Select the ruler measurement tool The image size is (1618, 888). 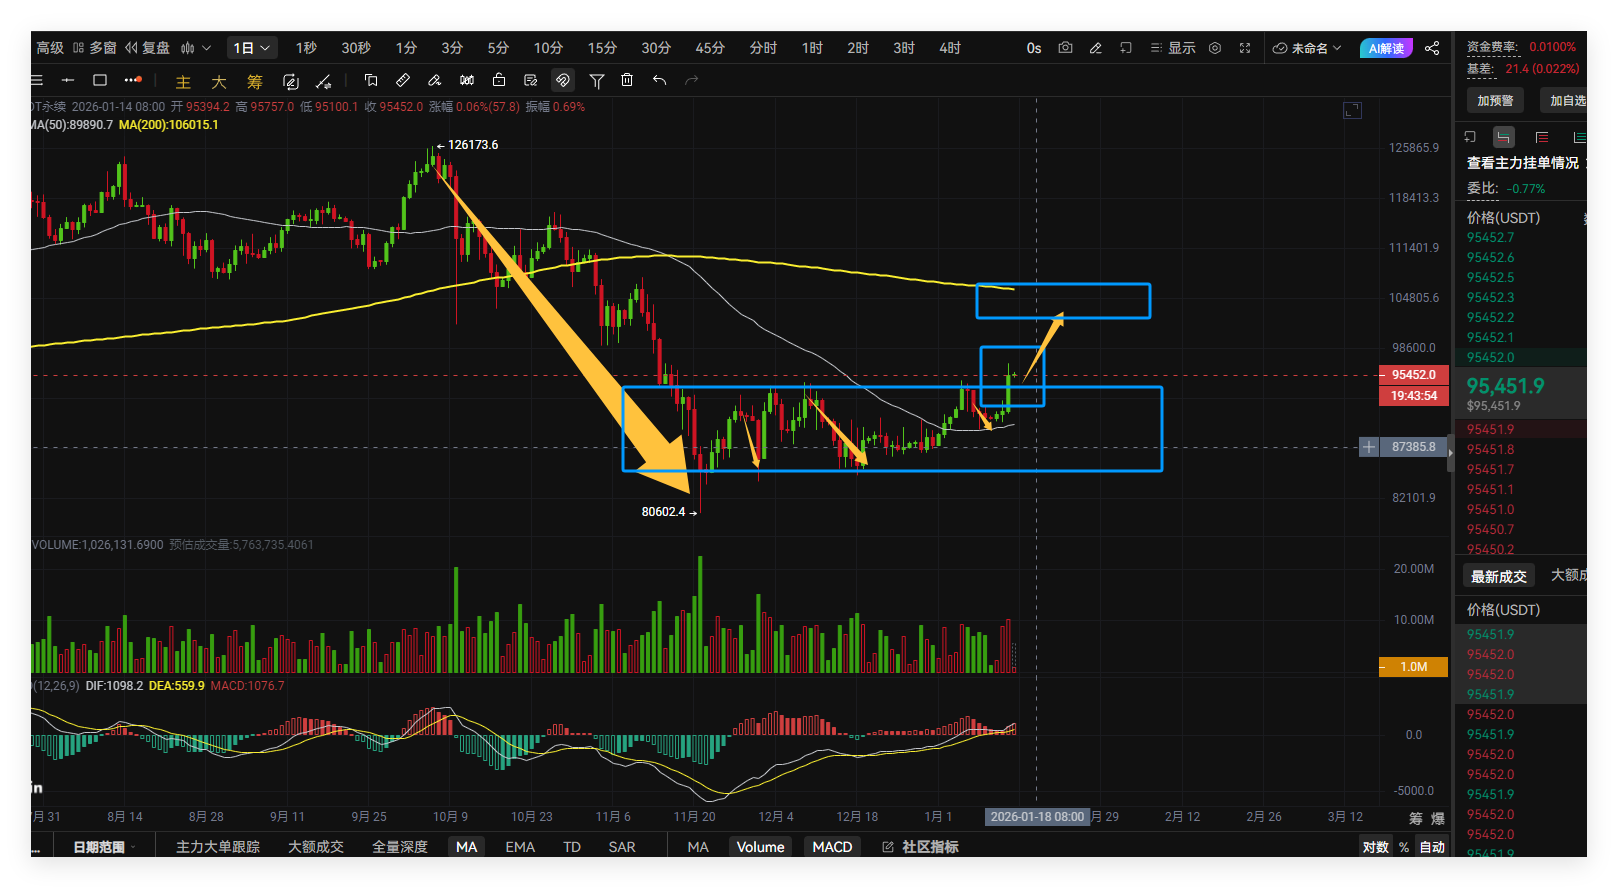click(x=403, y=80)
